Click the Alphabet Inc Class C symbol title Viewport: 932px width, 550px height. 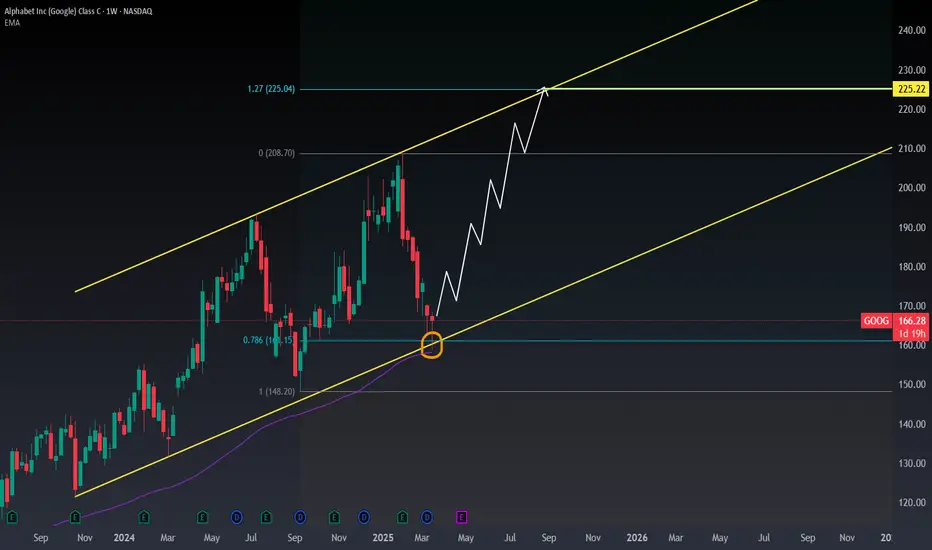tap(78, 11)
